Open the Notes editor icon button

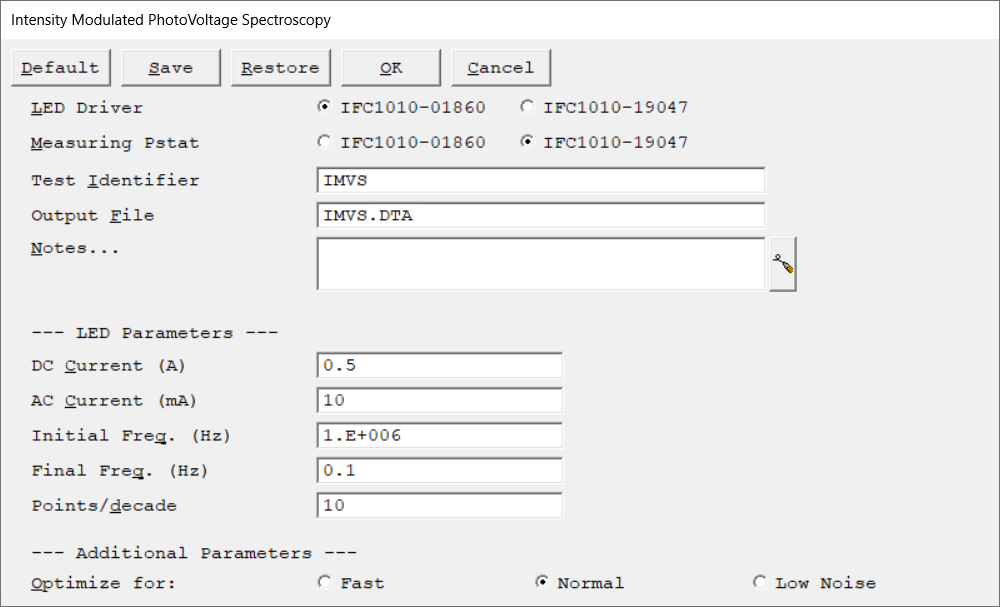782,266
